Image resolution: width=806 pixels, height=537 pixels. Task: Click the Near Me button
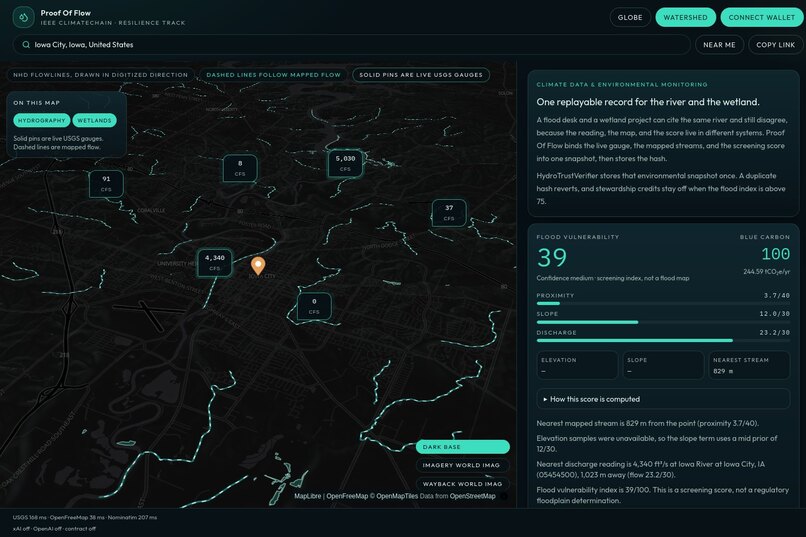pos(719,45)
